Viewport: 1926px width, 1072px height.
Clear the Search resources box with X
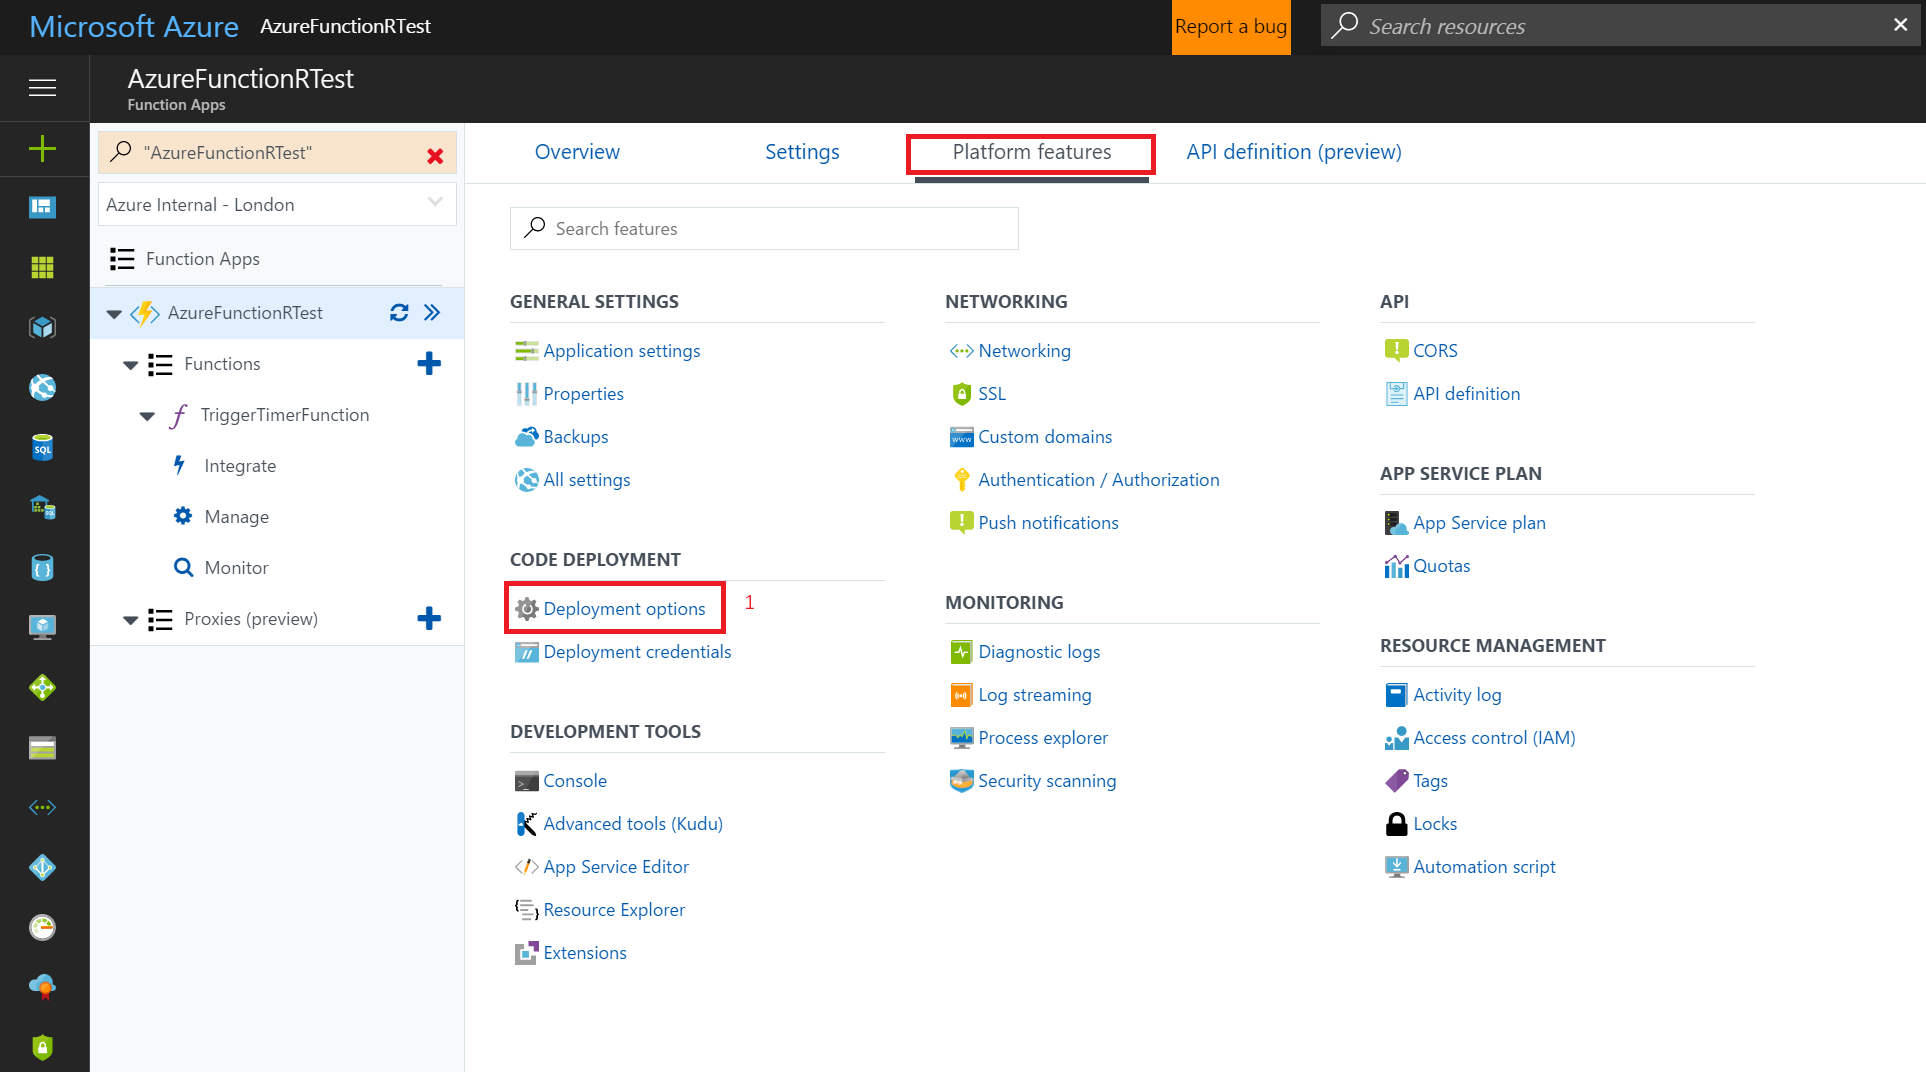(1900, 25)
